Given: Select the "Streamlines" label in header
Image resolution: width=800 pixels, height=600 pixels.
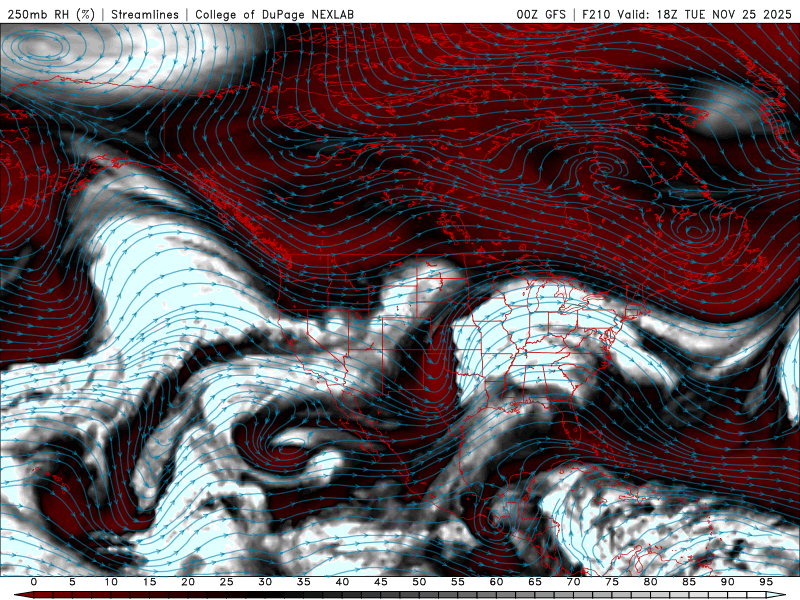Looking at the screenshot, I should click(x=145, y=14).
